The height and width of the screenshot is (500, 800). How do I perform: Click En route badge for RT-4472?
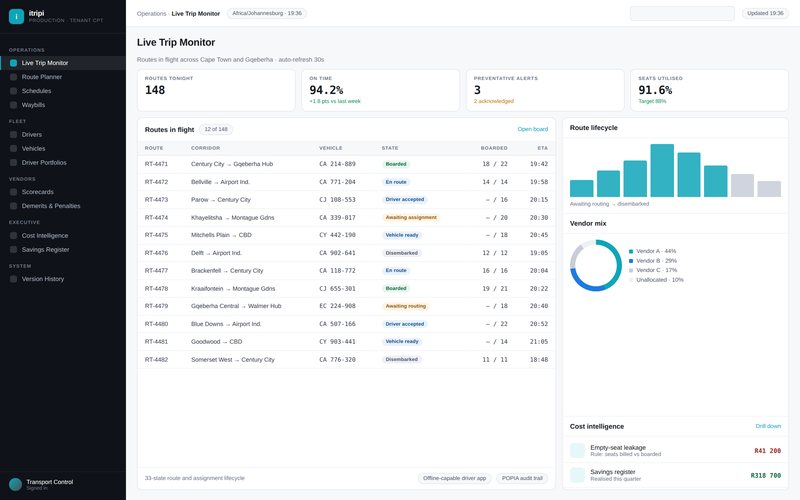click(x=396, y=182)
